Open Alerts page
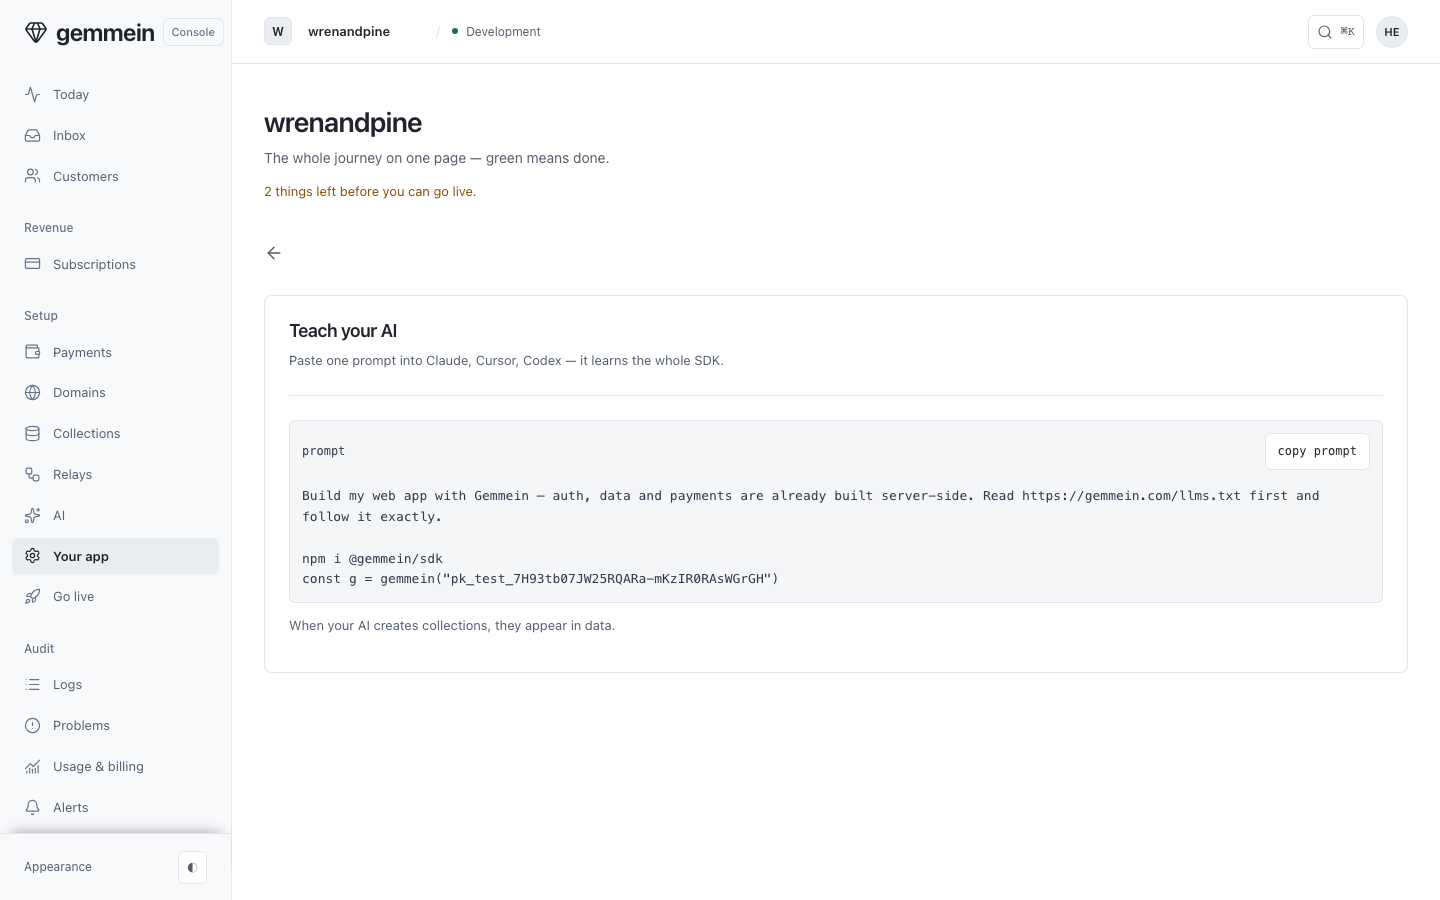The image size is (1440, 900). [x=115, y=807]
